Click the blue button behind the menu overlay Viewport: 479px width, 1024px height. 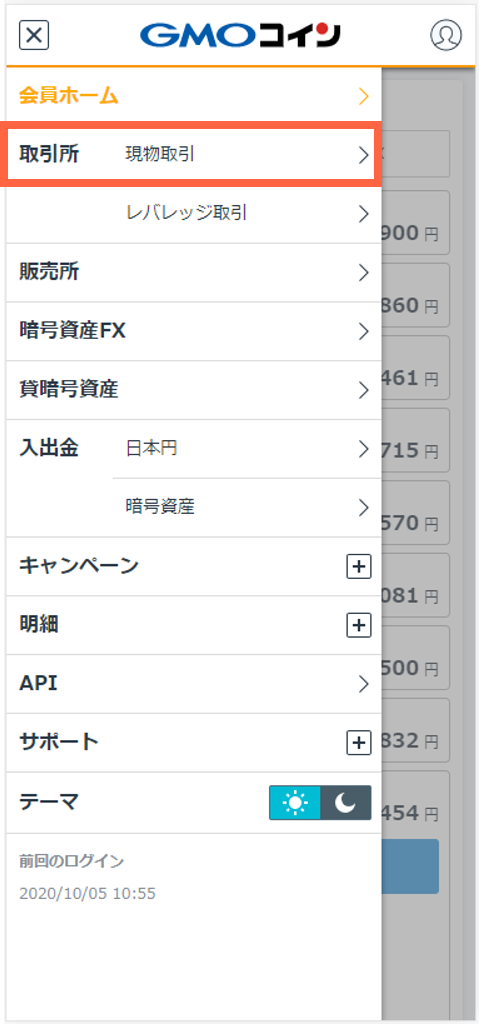pyautogui.click(x=410, y=866)
